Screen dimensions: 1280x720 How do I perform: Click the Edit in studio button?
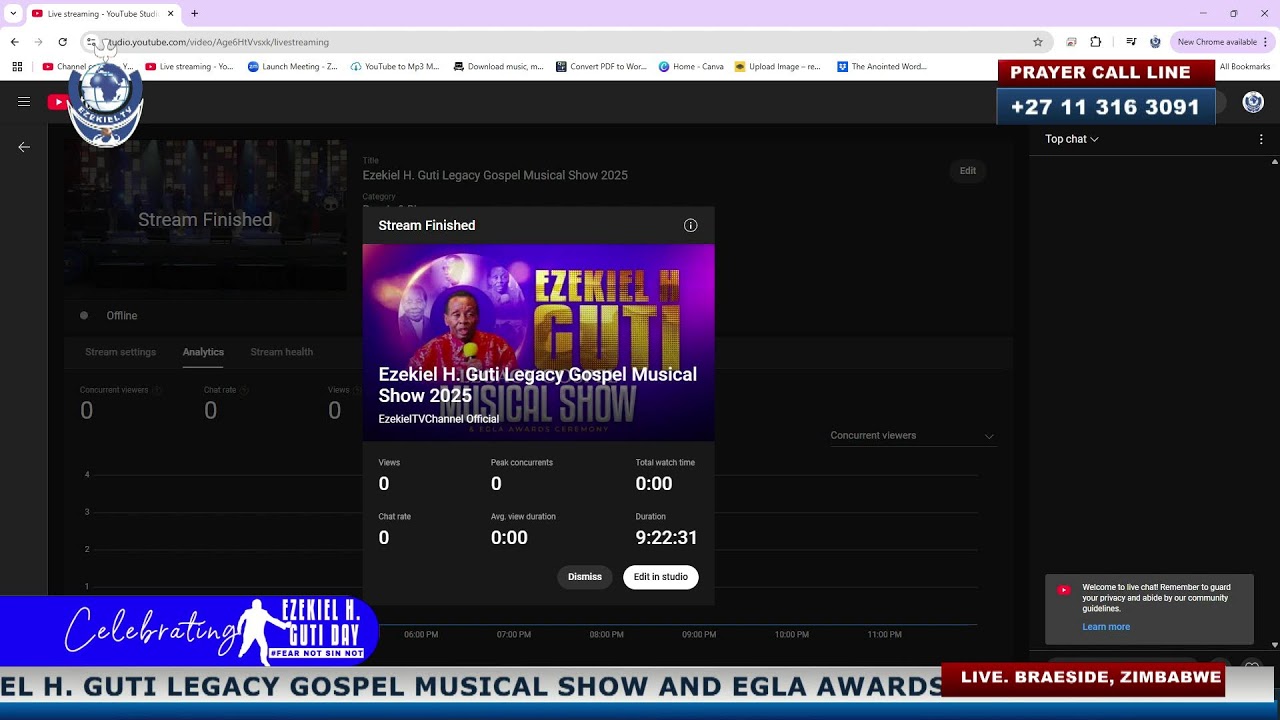660,577
